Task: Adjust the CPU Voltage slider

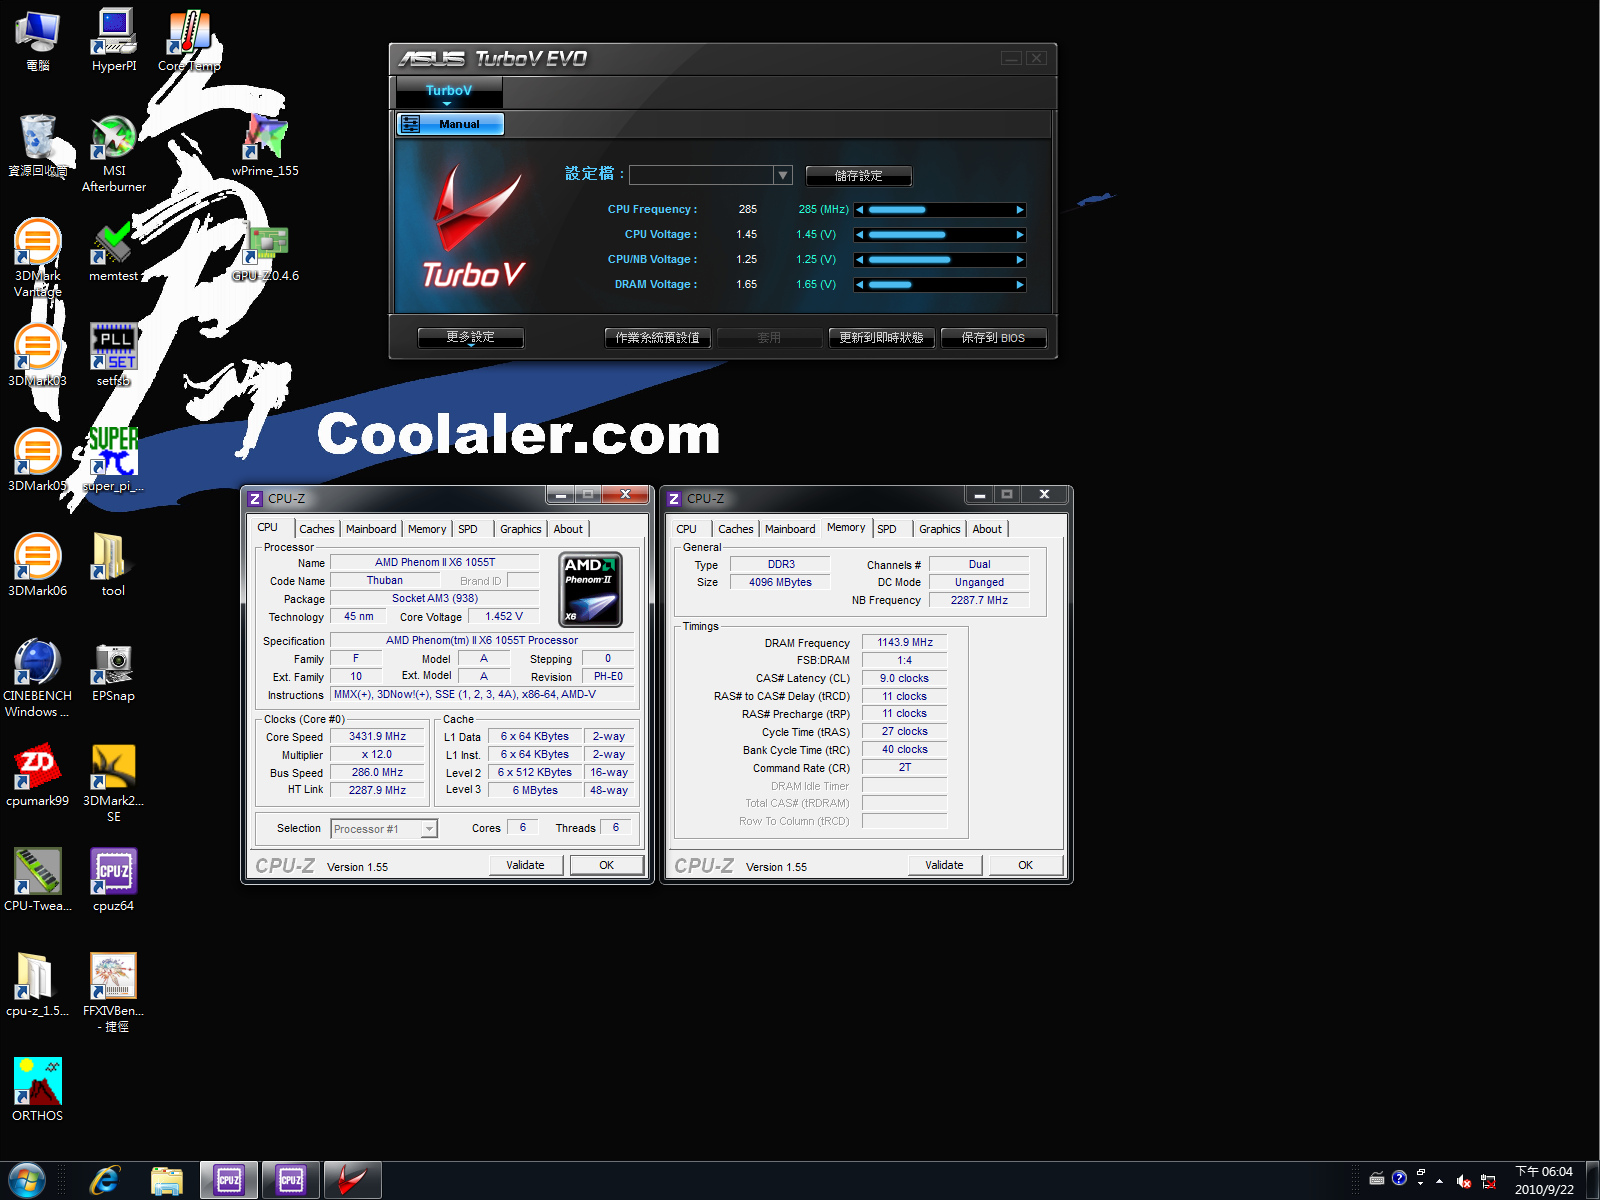Action: coord(940,235)
